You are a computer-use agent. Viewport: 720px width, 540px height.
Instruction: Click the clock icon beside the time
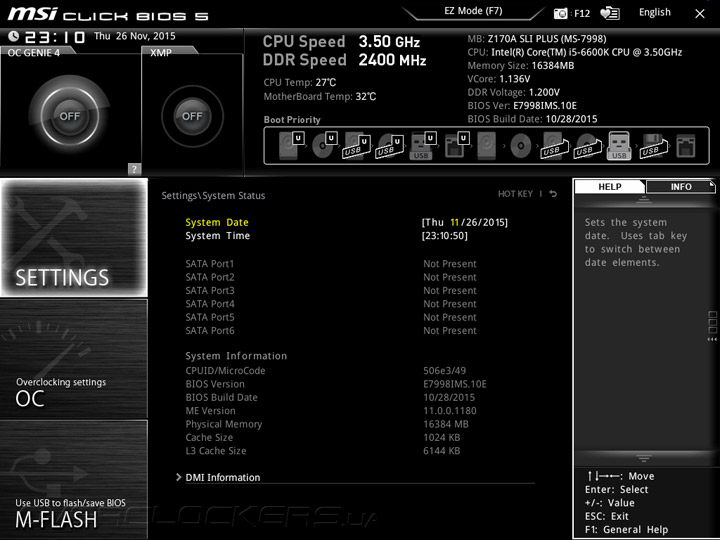[14, 36]
